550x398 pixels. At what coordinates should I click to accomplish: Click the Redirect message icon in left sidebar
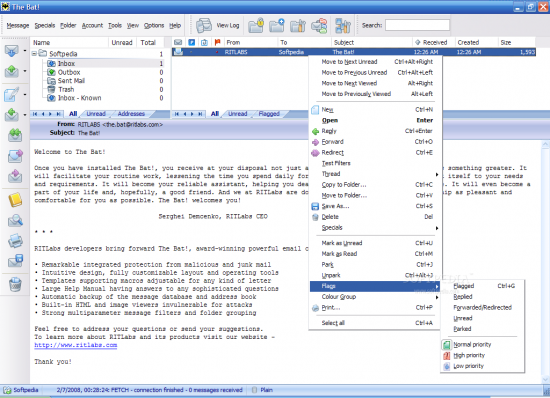(x=15, y=176)
